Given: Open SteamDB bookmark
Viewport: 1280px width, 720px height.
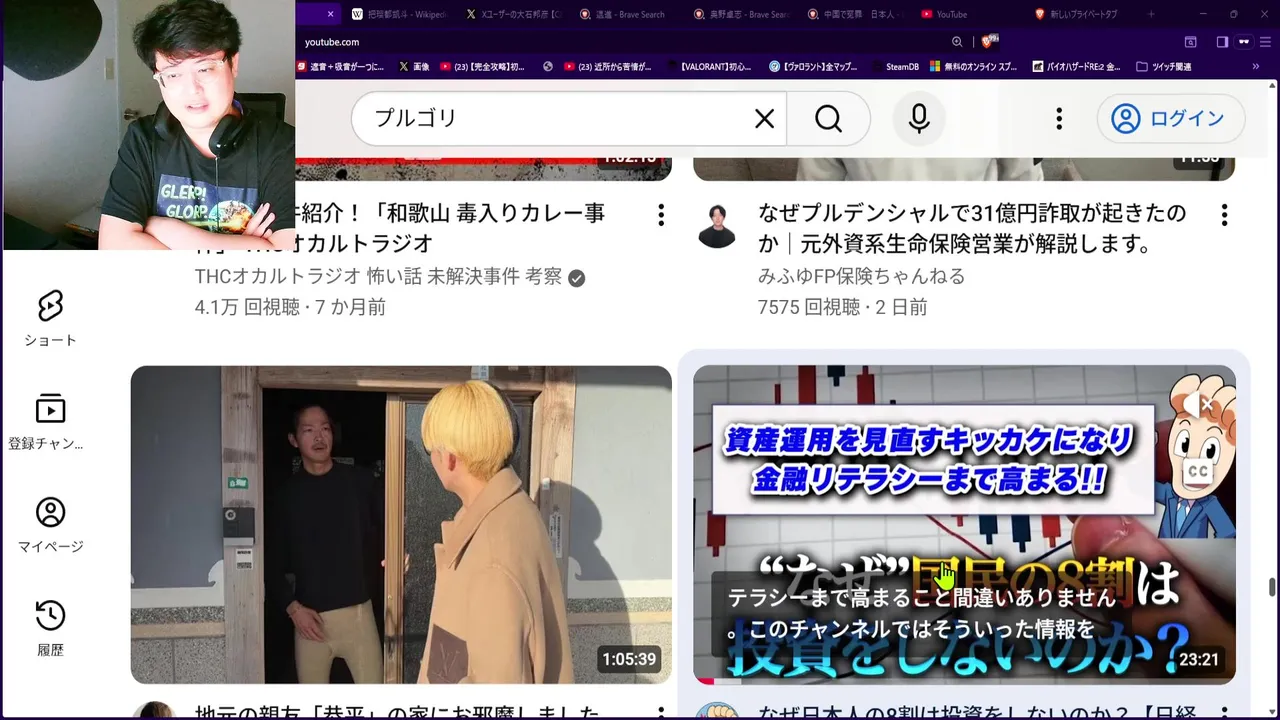Looking at the screenshot, I should 895,67.
